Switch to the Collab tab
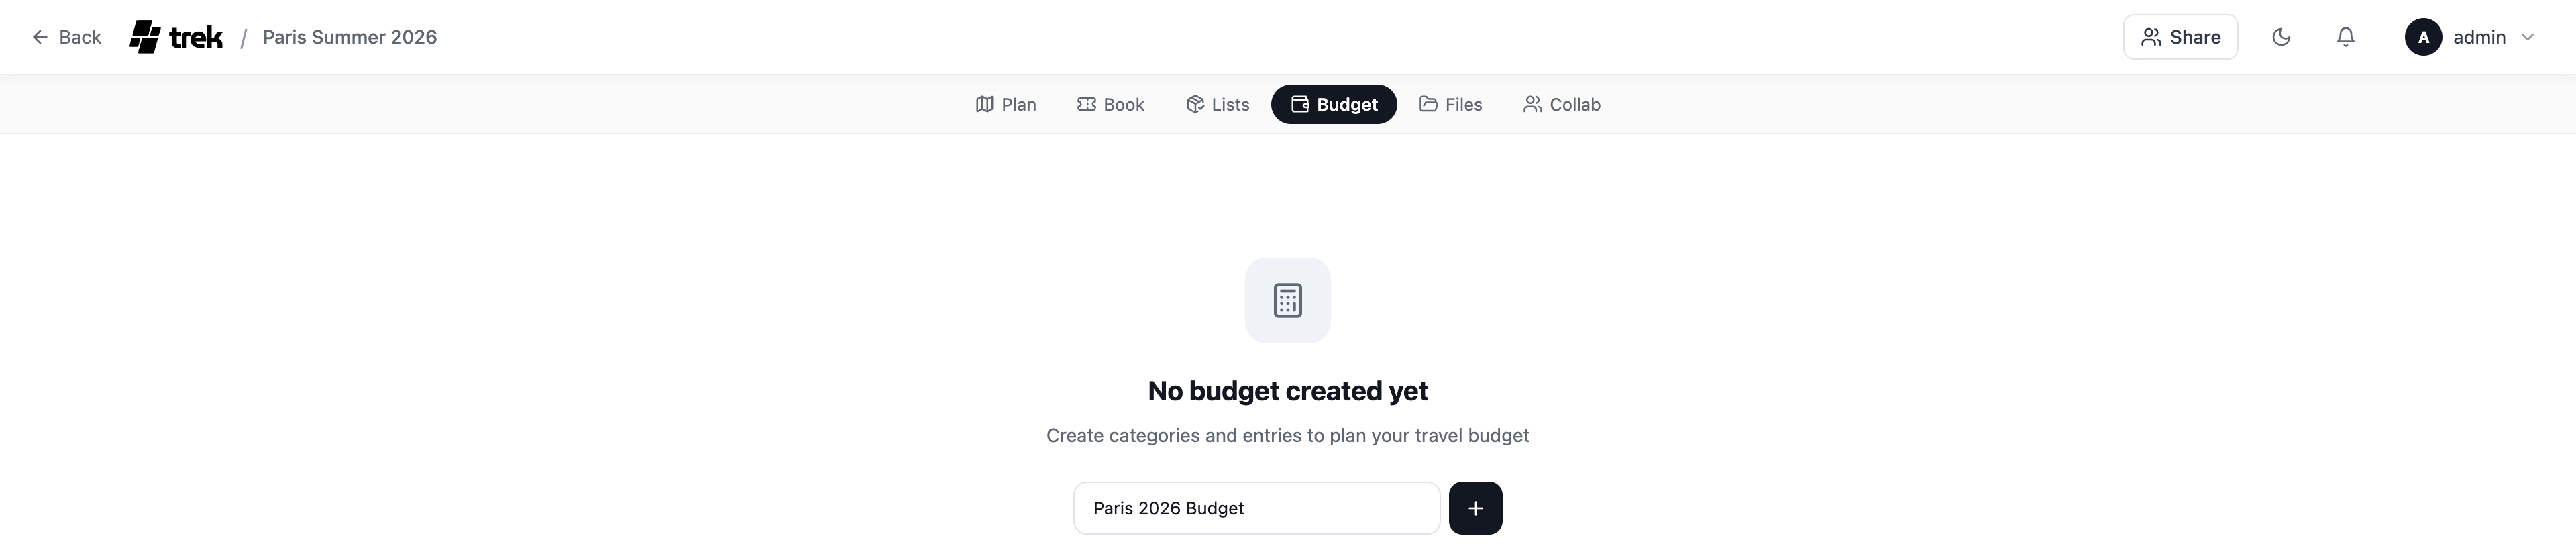The width and height of the screenshot is (2576, 556). coord(1562,103)
